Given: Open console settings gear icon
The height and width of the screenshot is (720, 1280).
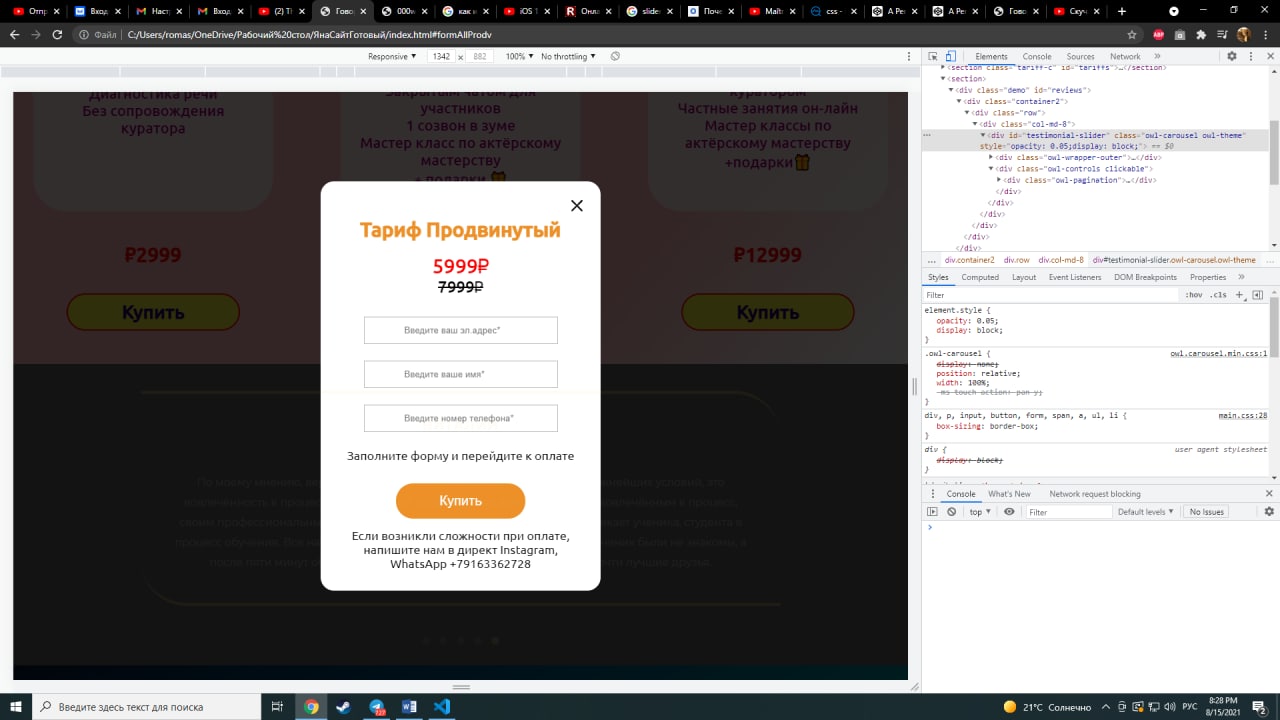Looking at the screenshot, I should coord(1270,512).
